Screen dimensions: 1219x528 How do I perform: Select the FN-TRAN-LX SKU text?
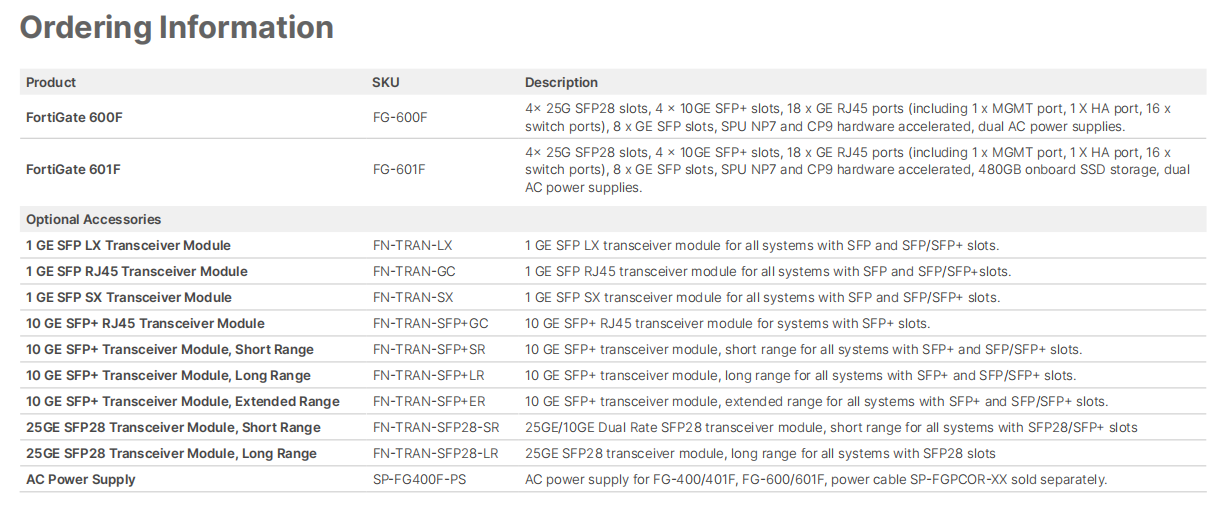[412, 245]
